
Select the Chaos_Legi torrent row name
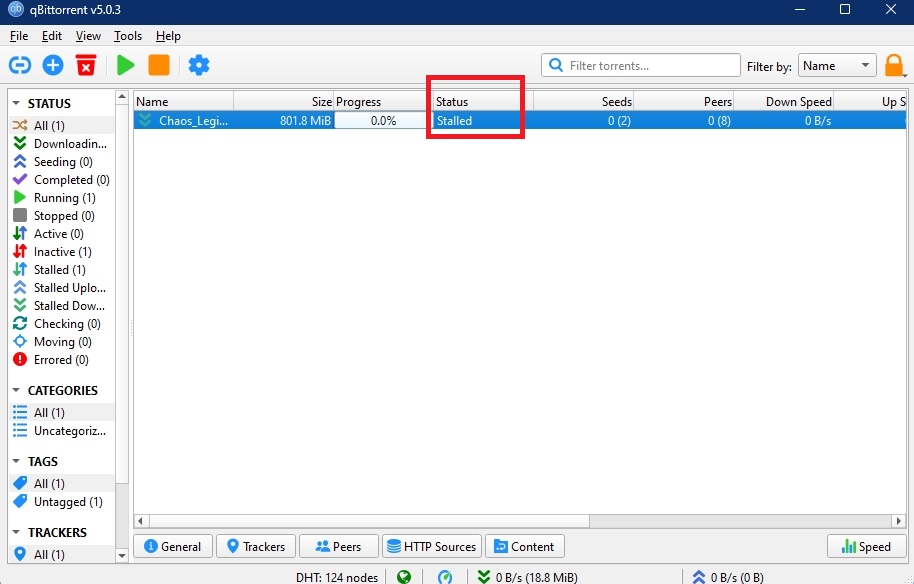coord(193,121)
